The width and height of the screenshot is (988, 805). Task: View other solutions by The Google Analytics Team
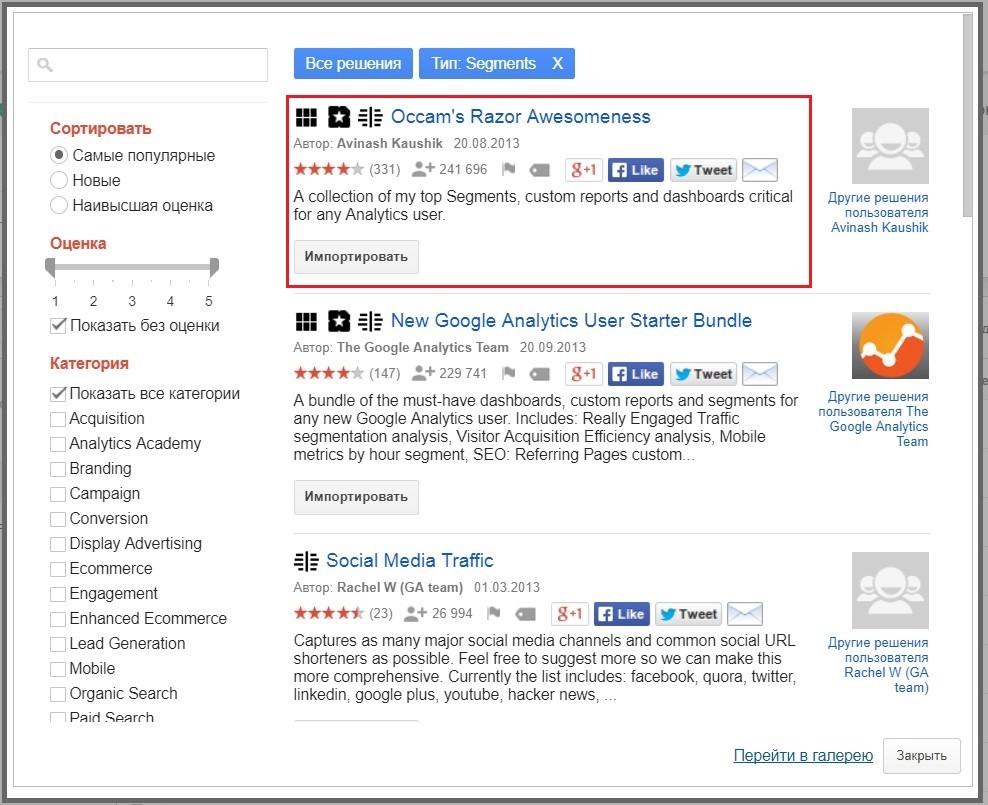(873, 420)
